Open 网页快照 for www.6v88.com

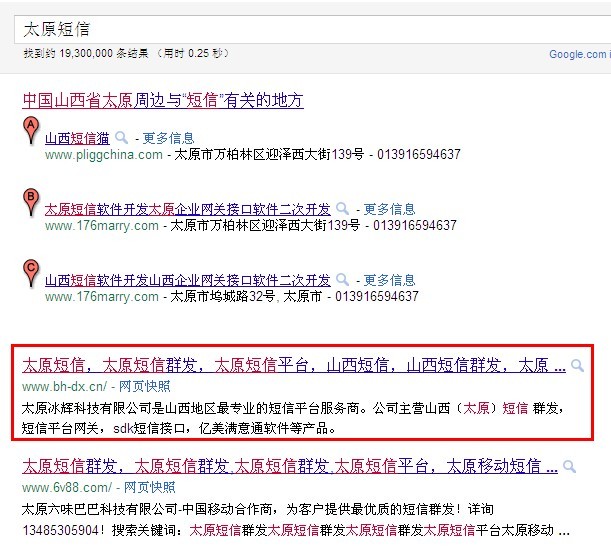(x=150, y=488)
